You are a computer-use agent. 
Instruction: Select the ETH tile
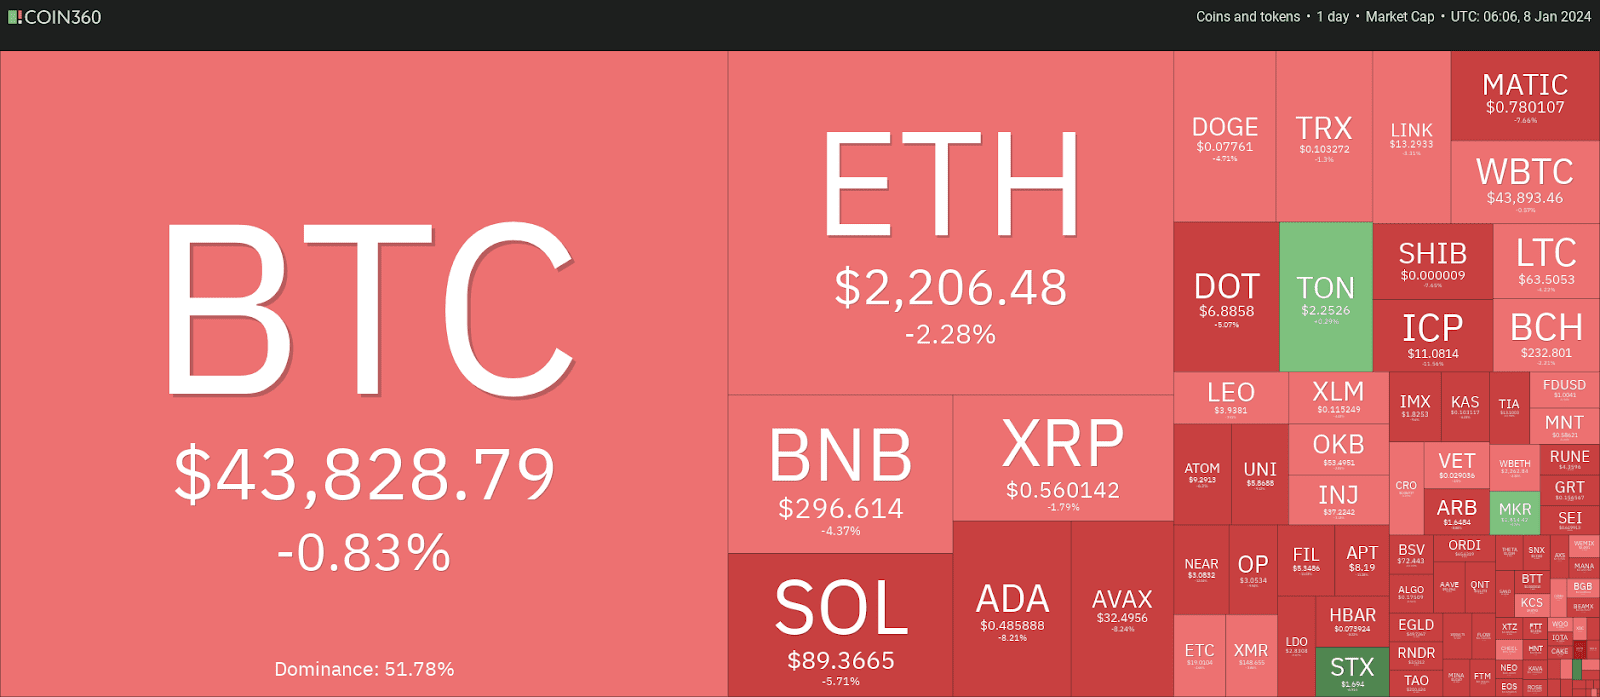(950, 222)
